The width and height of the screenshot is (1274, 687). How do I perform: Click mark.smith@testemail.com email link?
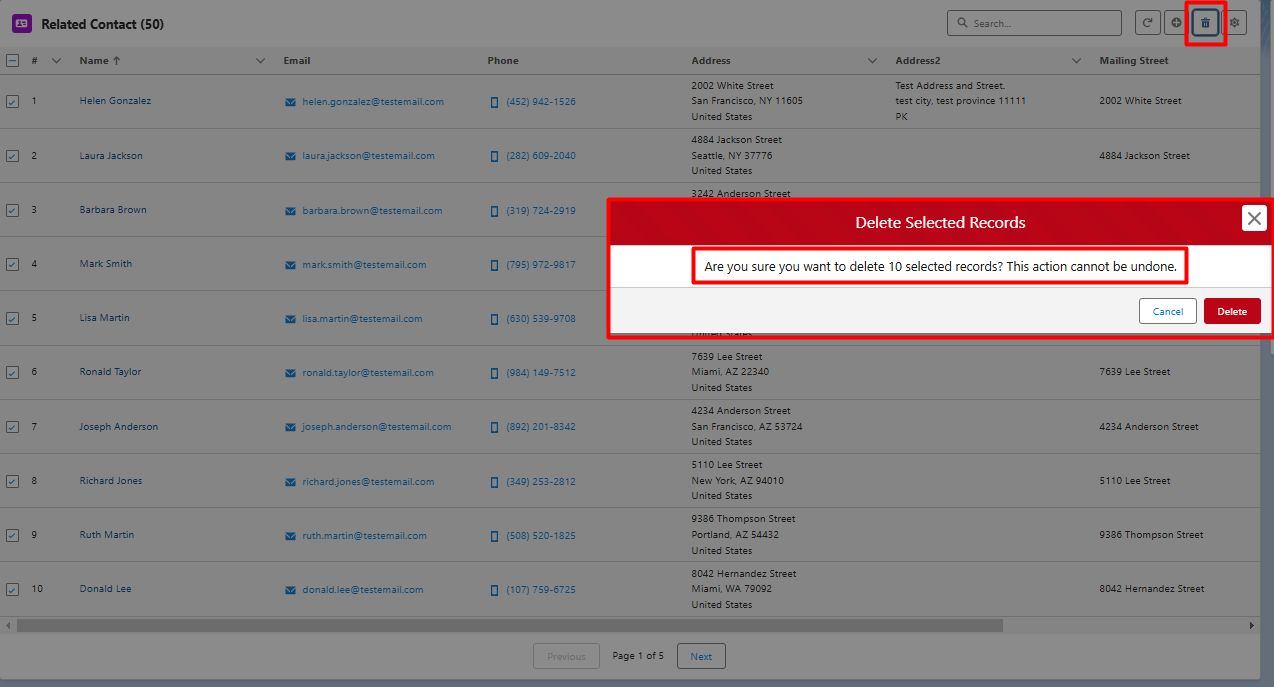click(364, 265)
